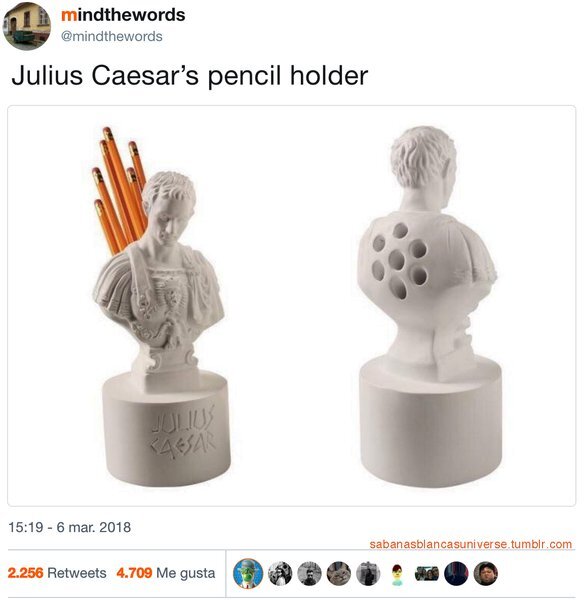Click the tweet text Julius Caesar's pencil holder
This screenshot has width=584, height=600.
[190, 75]
